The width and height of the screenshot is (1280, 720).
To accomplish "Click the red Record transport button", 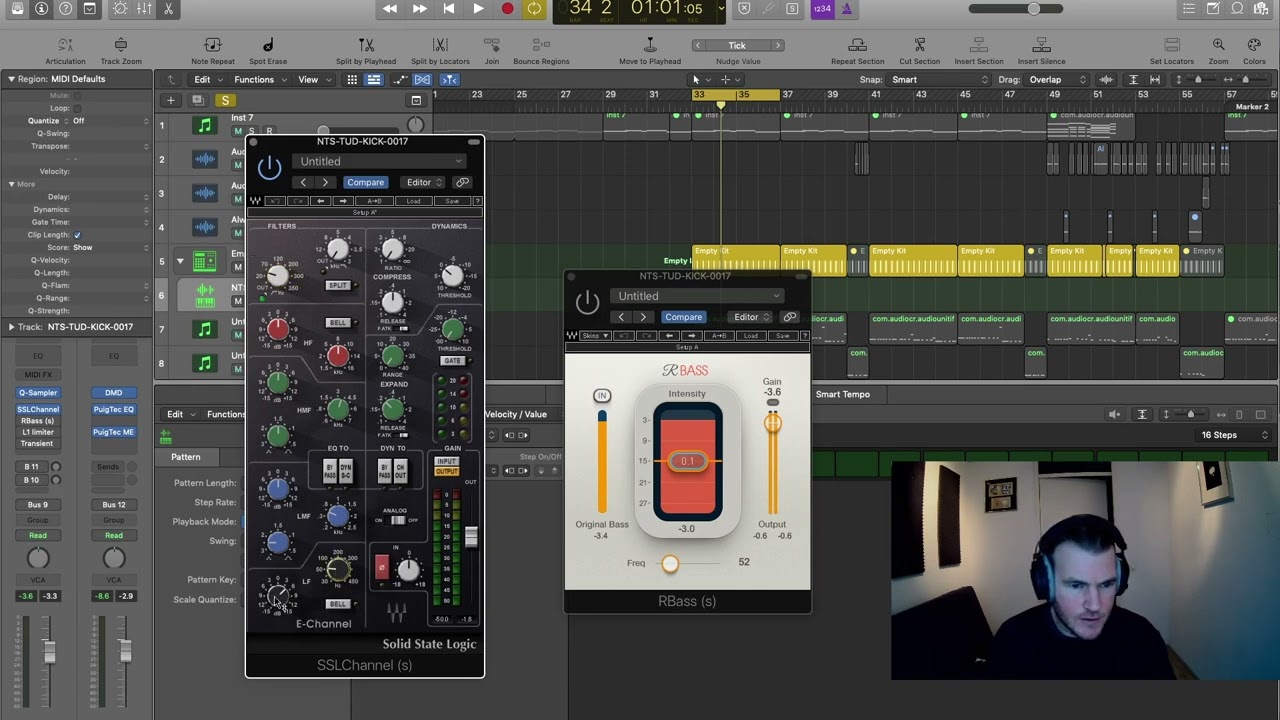I will coord(507,9).
